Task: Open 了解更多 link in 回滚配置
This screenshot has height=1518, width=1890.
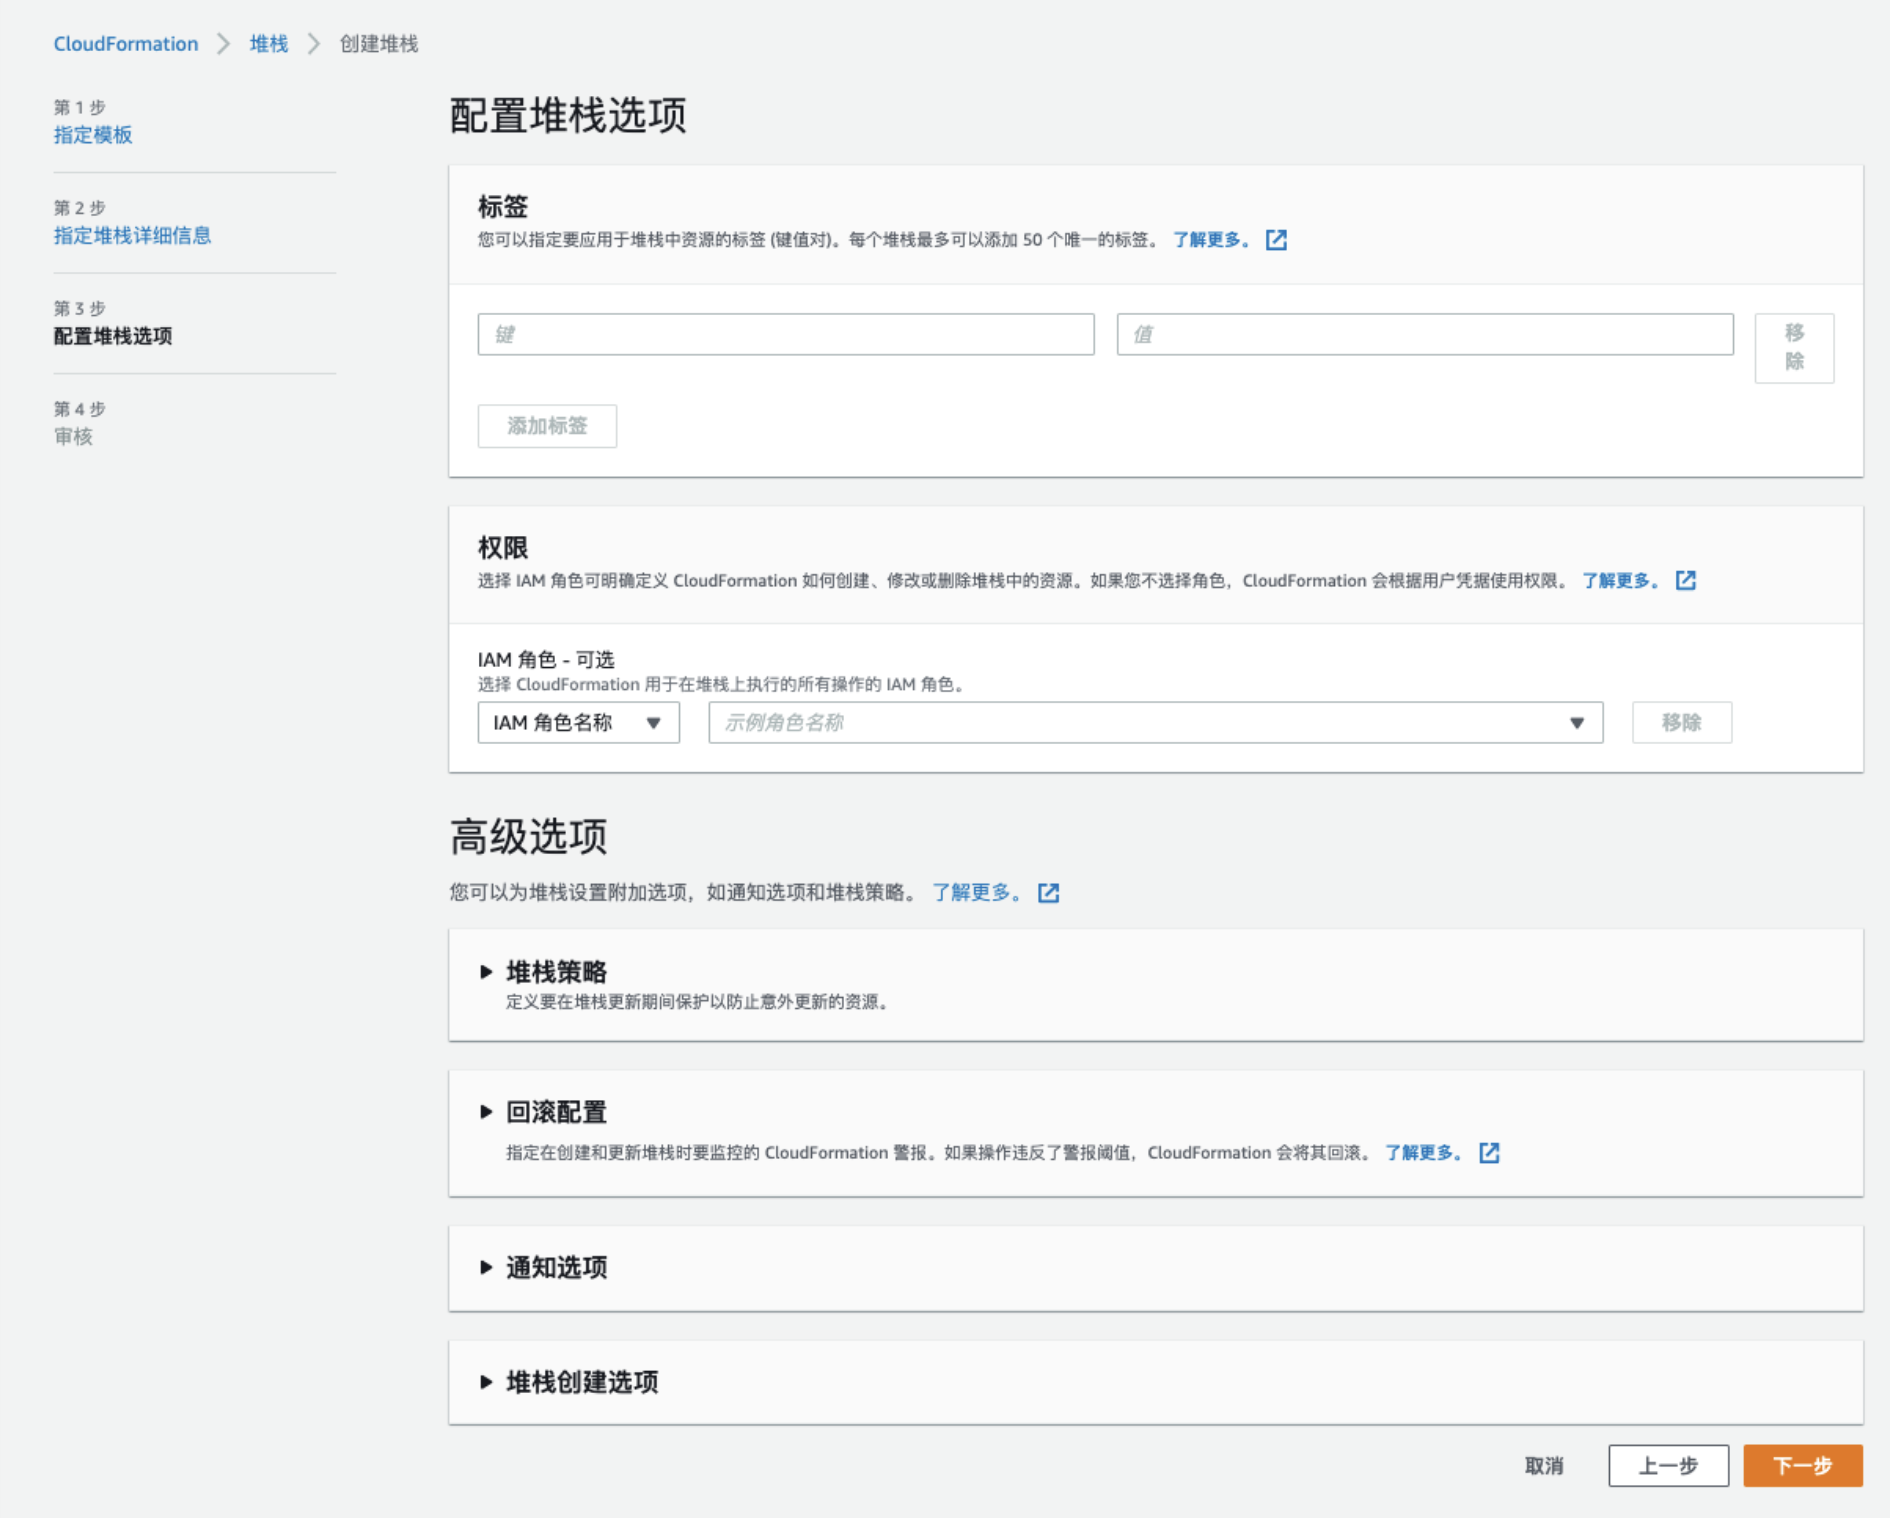Action: pyautogui.click(x=1424, y=1153)
